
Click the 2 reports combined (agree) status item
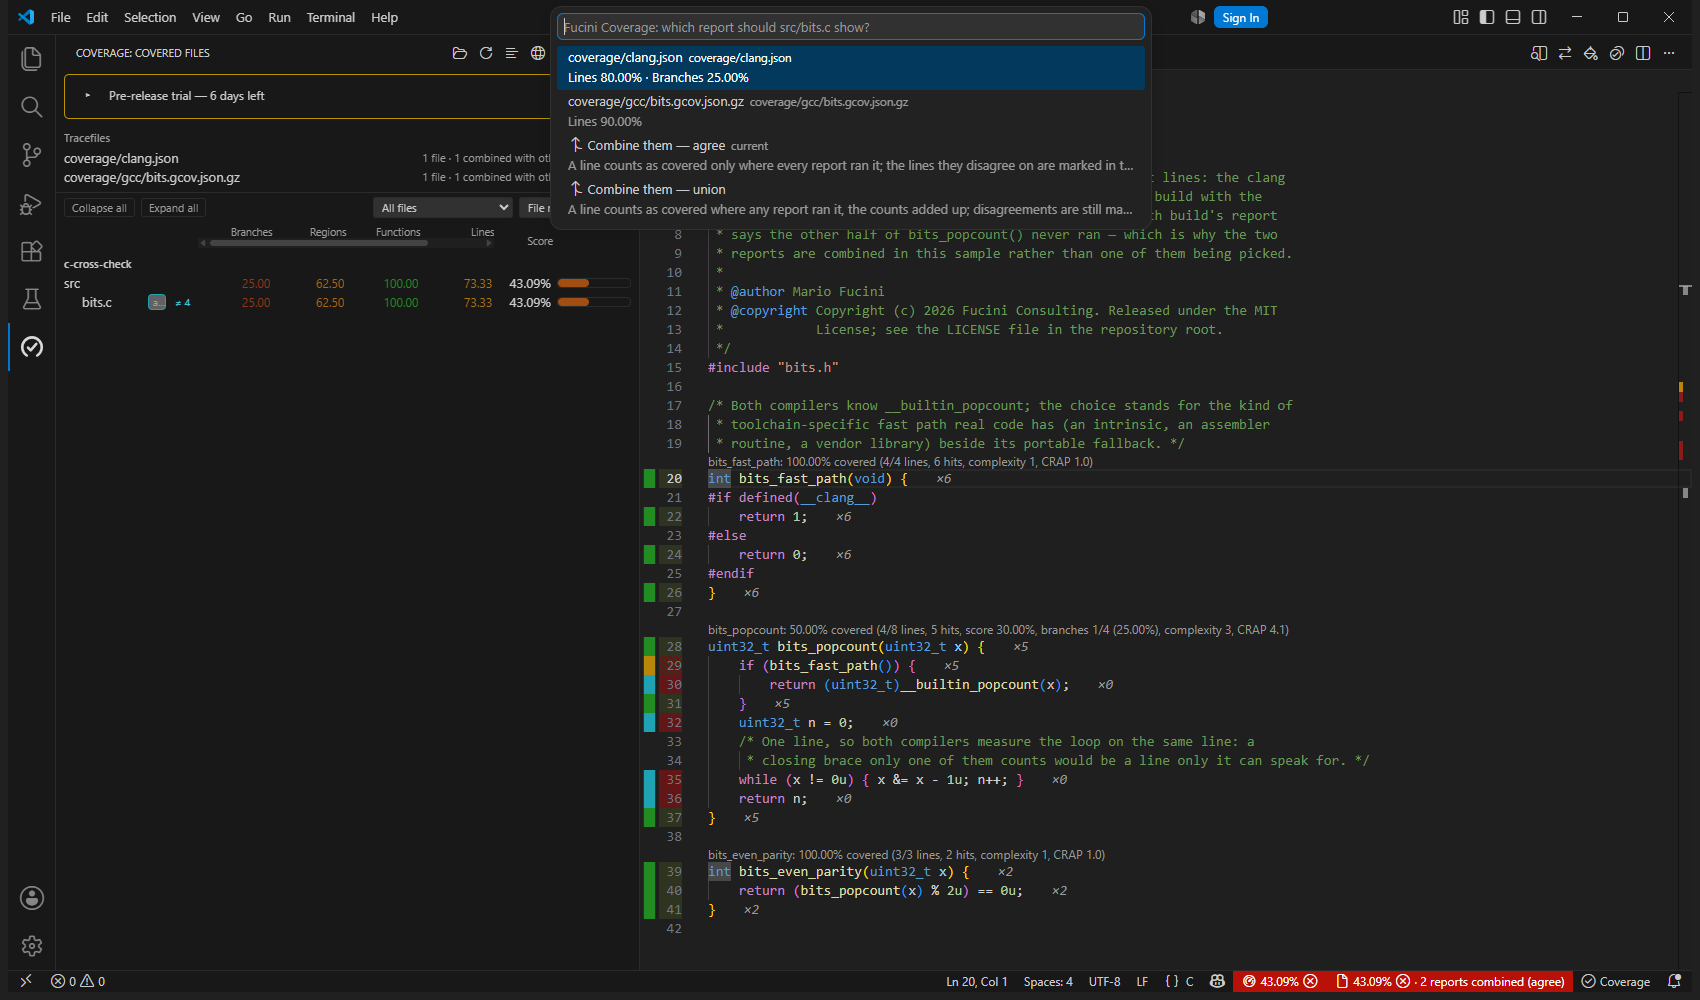[1450, 982]
